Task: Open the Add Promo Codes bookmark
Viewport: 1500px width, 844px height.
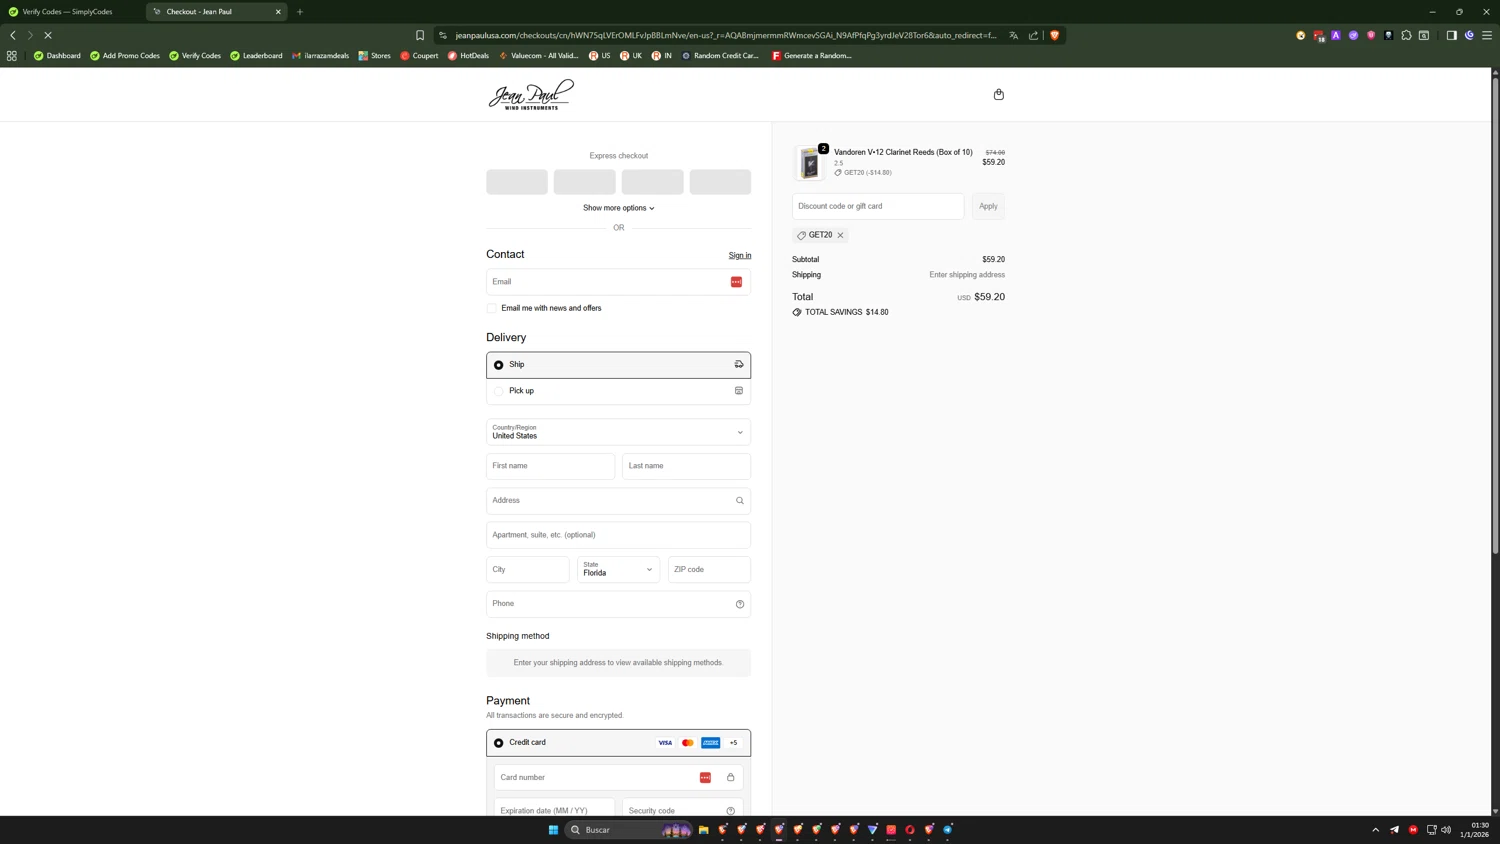Action: point(125,56)
